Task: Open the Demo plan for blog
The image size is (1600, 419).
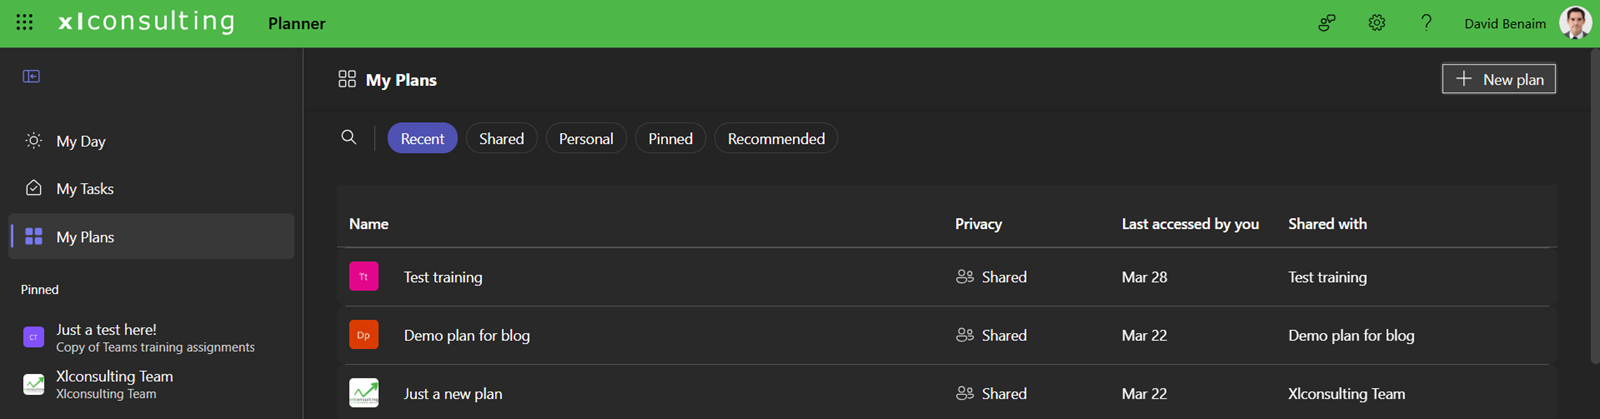Action: point(467,336)
